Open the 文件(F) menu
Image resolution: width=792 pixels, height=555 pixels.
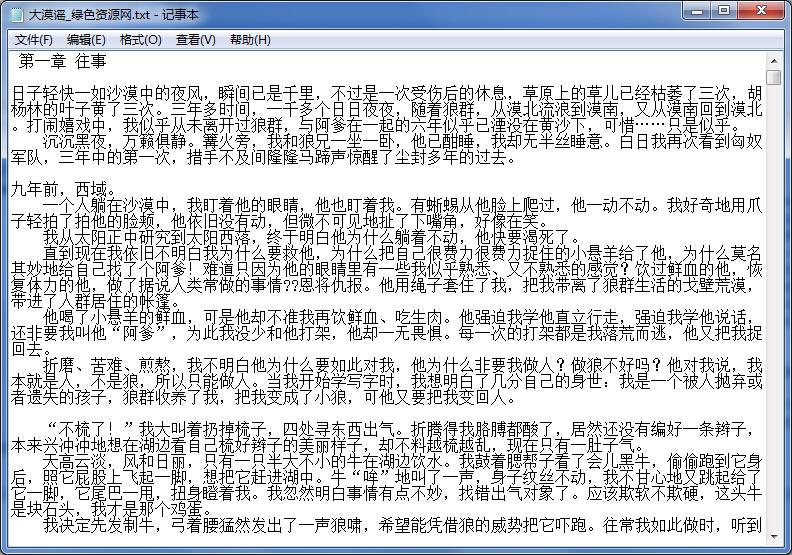pos(33,40)
